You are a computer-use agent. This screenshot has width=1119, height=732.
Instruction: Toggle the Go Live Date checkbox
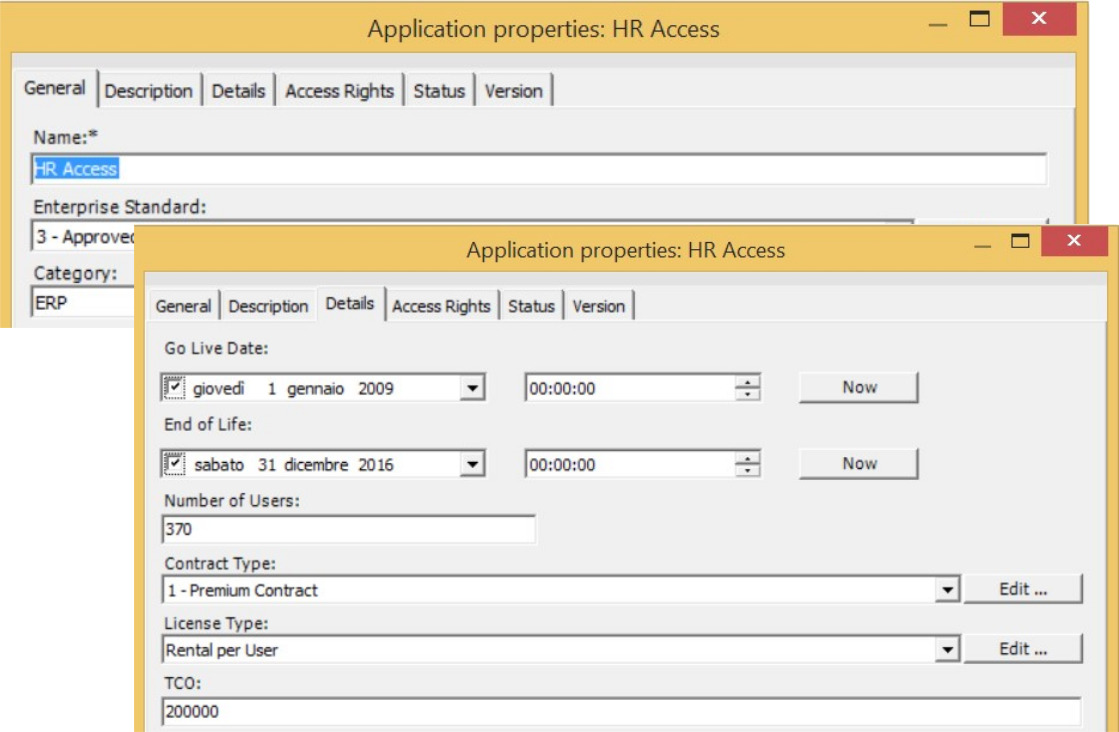point(175,388)
